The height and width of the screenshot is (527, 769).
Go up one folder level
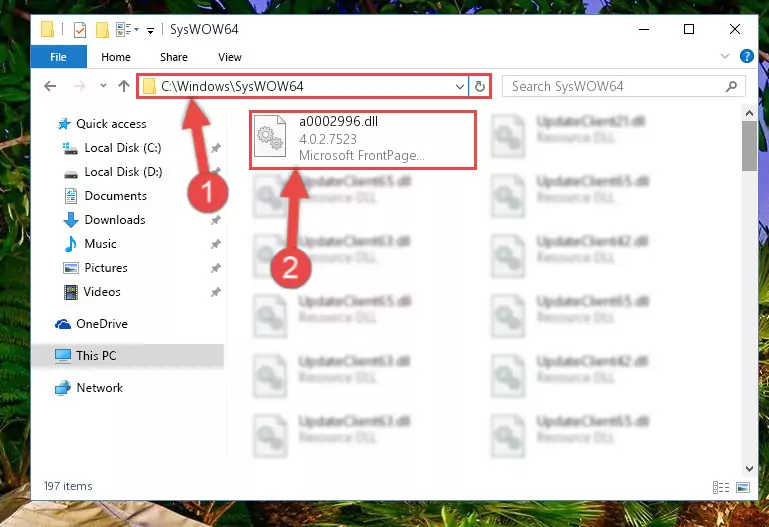point(124,86)
